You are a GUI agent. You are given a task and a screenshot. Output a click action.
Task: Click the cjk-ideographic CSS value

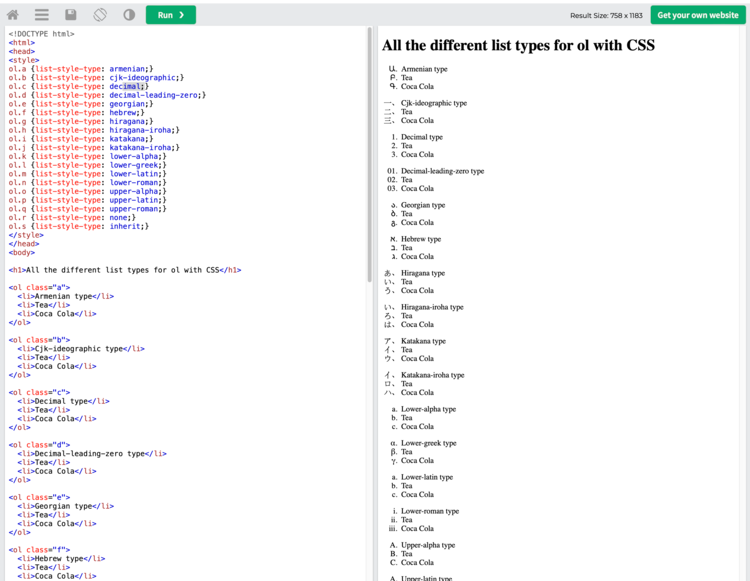click(x=142, y=77)
